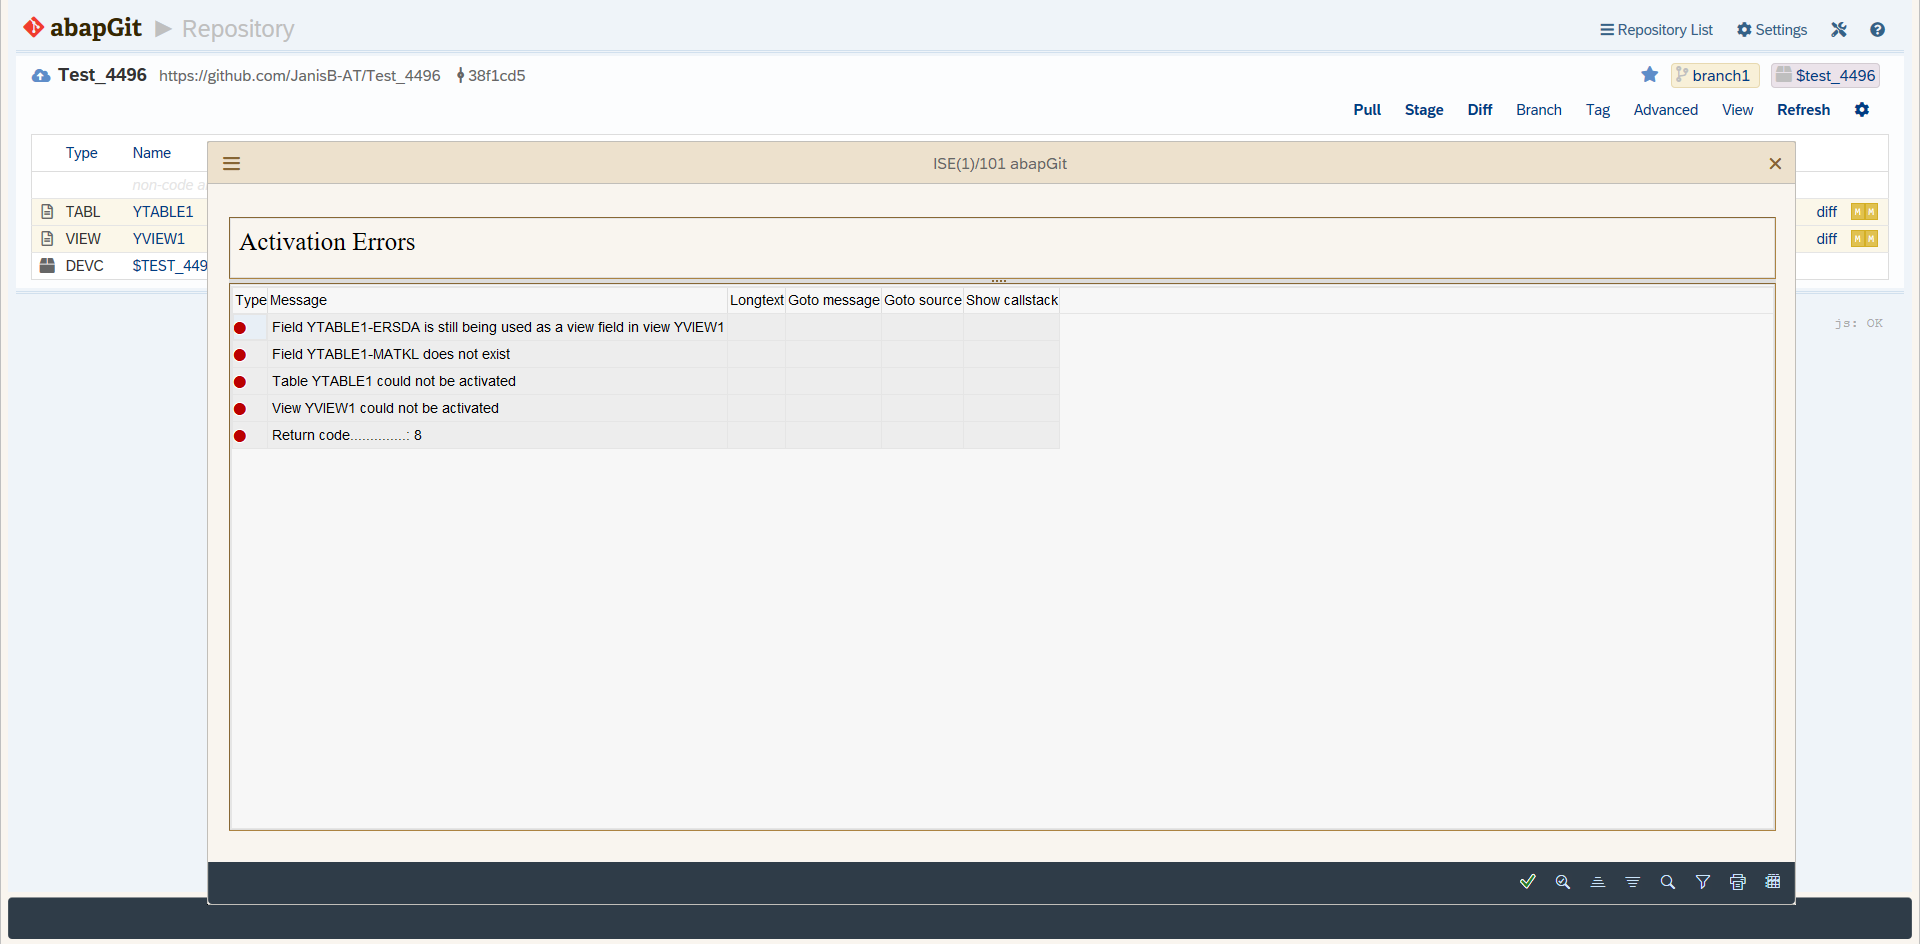Viewport: 1920px width, 944px height.
Task: Click the Pull action
Action: 1367,110
